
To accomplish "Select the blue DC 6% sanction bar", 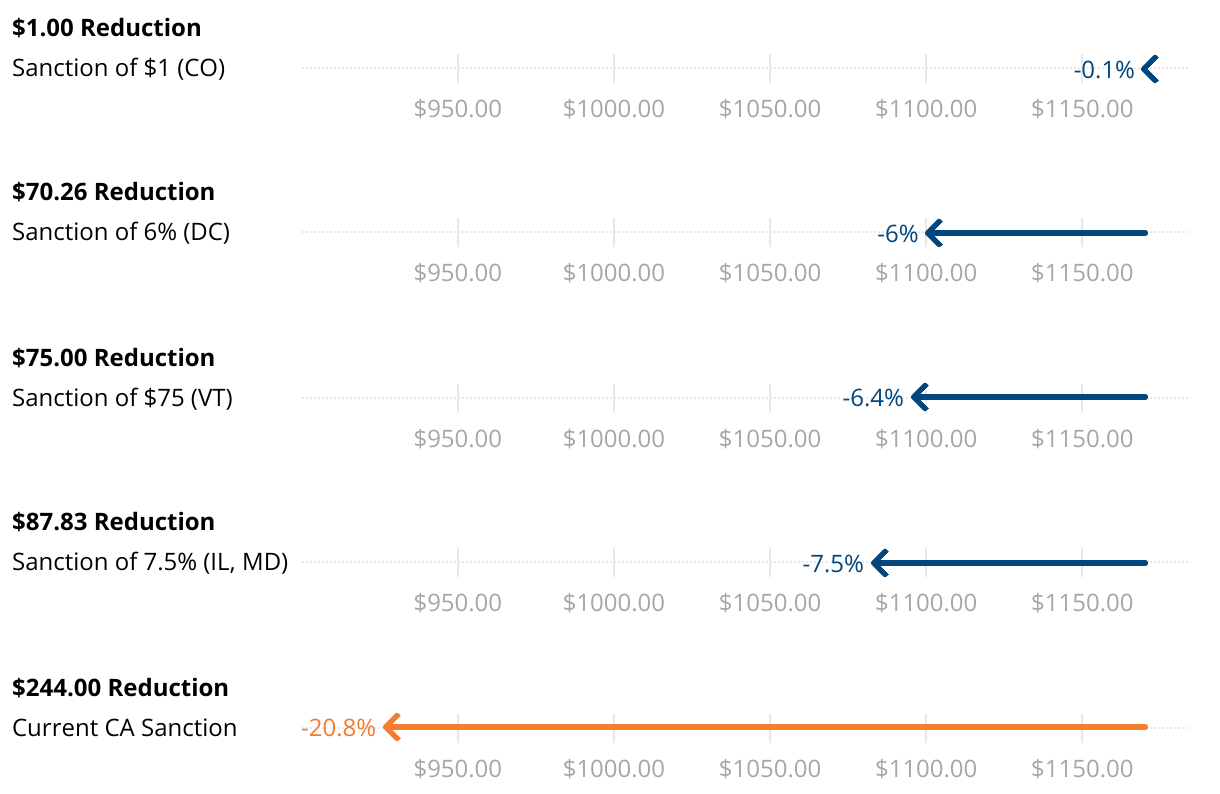I will tap(1036, 233).
